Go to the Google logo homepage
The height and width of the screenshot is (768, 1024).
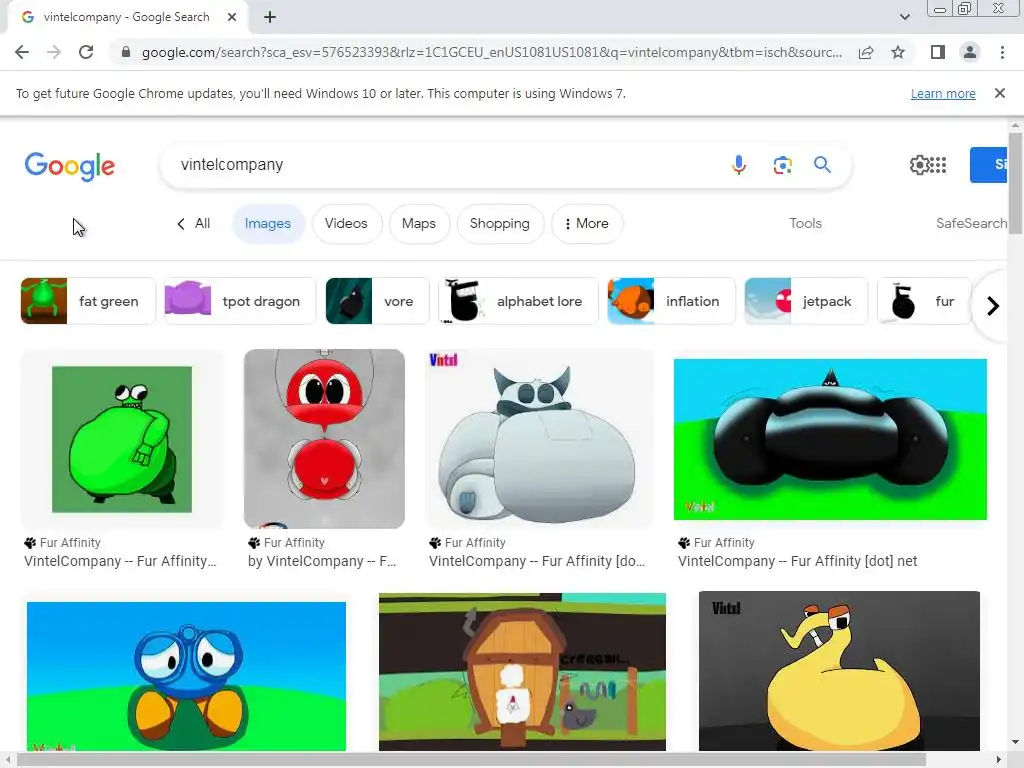pos(70,167)
